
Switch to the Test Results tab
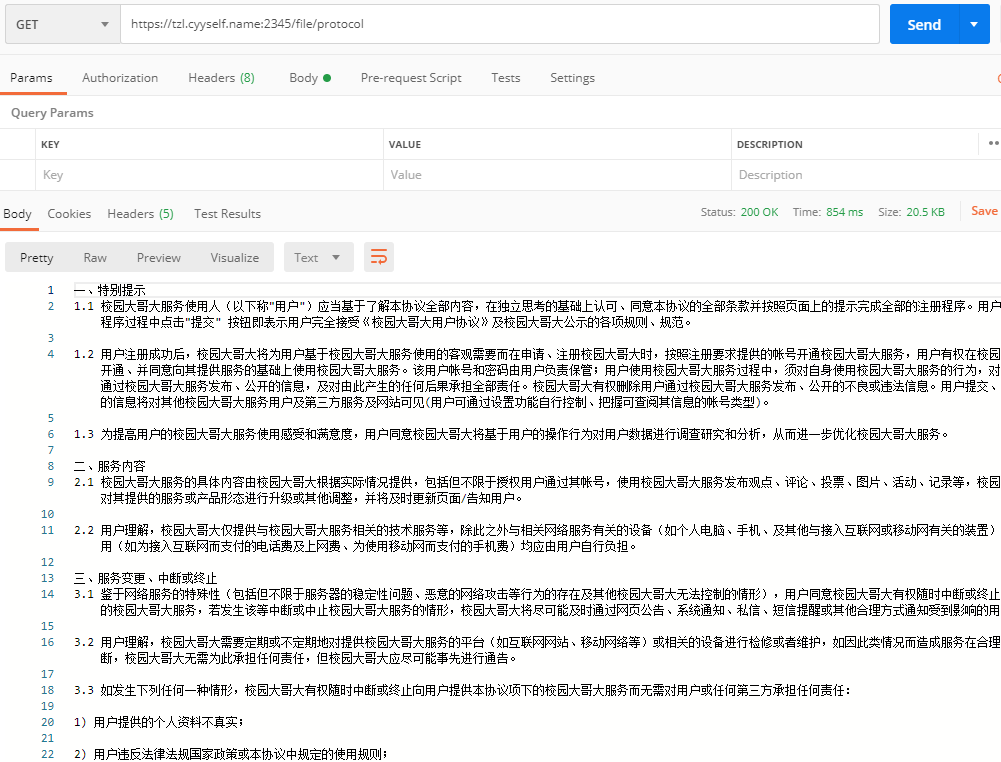tap(227, 214)
